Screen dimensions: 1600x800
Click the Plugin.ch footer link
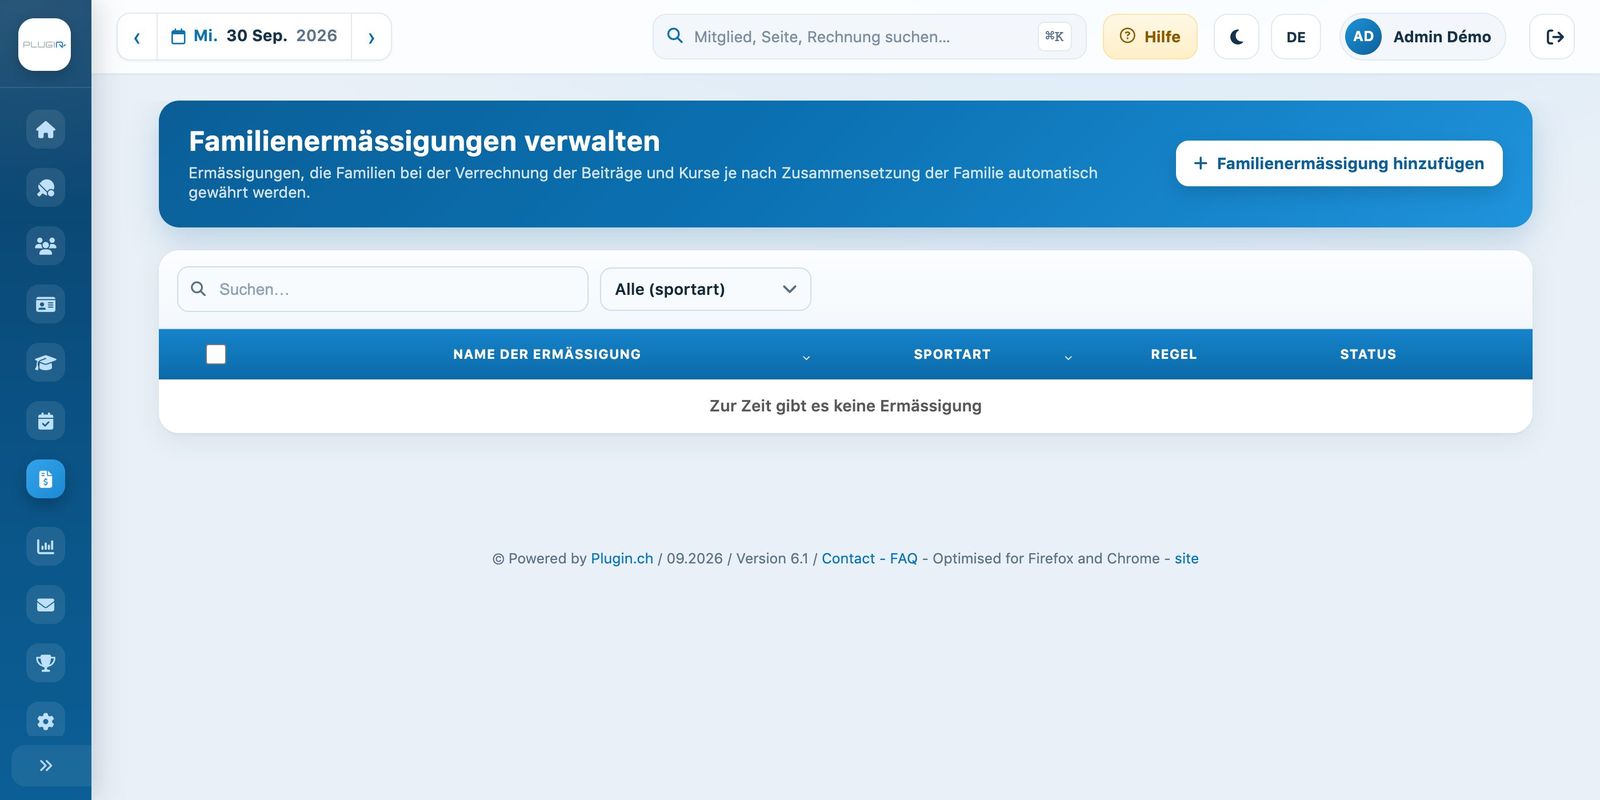(x=622, y=558)
